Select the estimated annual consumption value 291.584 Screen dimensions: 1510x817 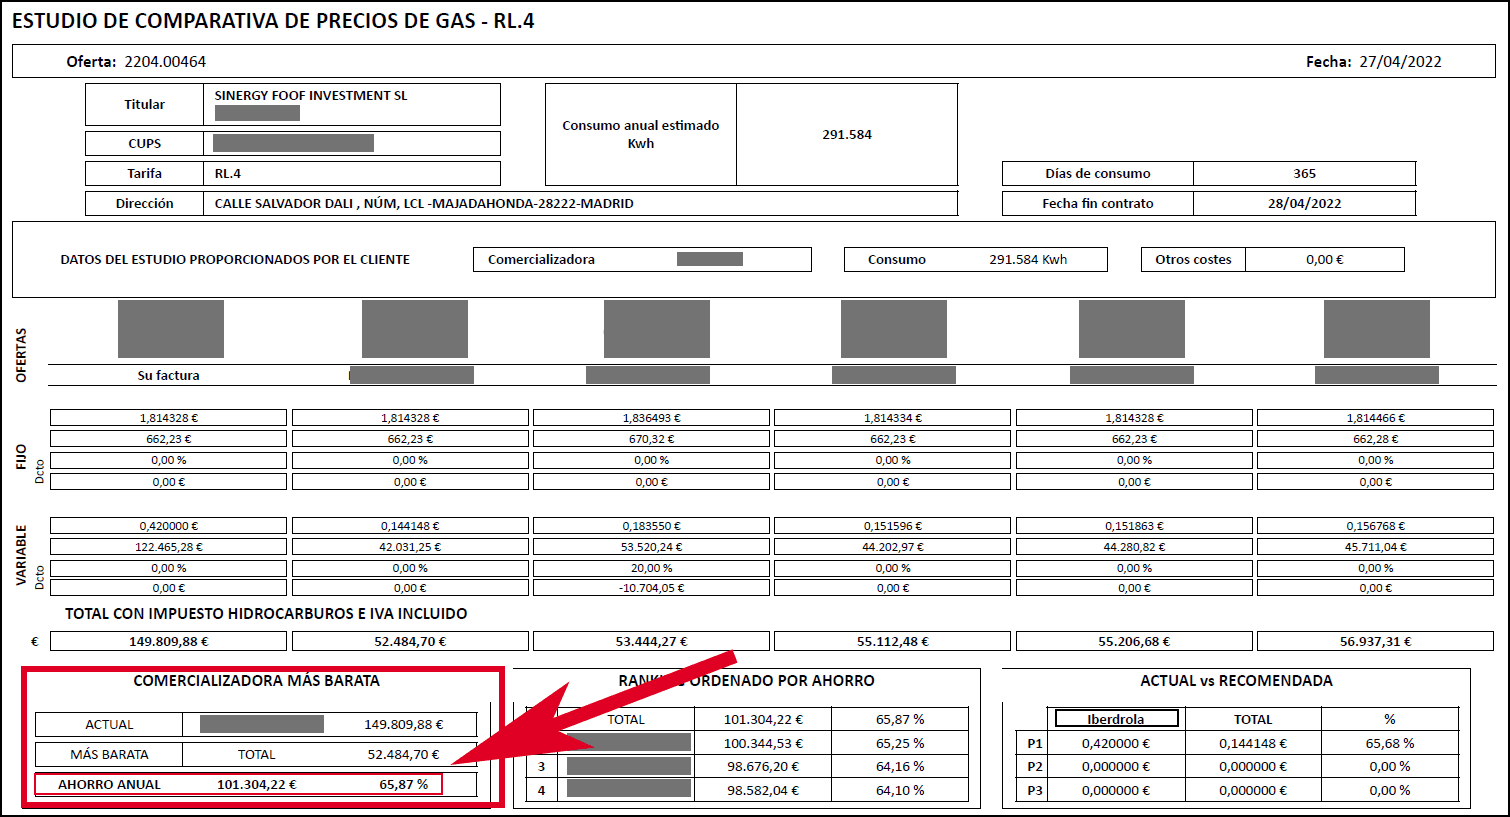tap(847, 134)
